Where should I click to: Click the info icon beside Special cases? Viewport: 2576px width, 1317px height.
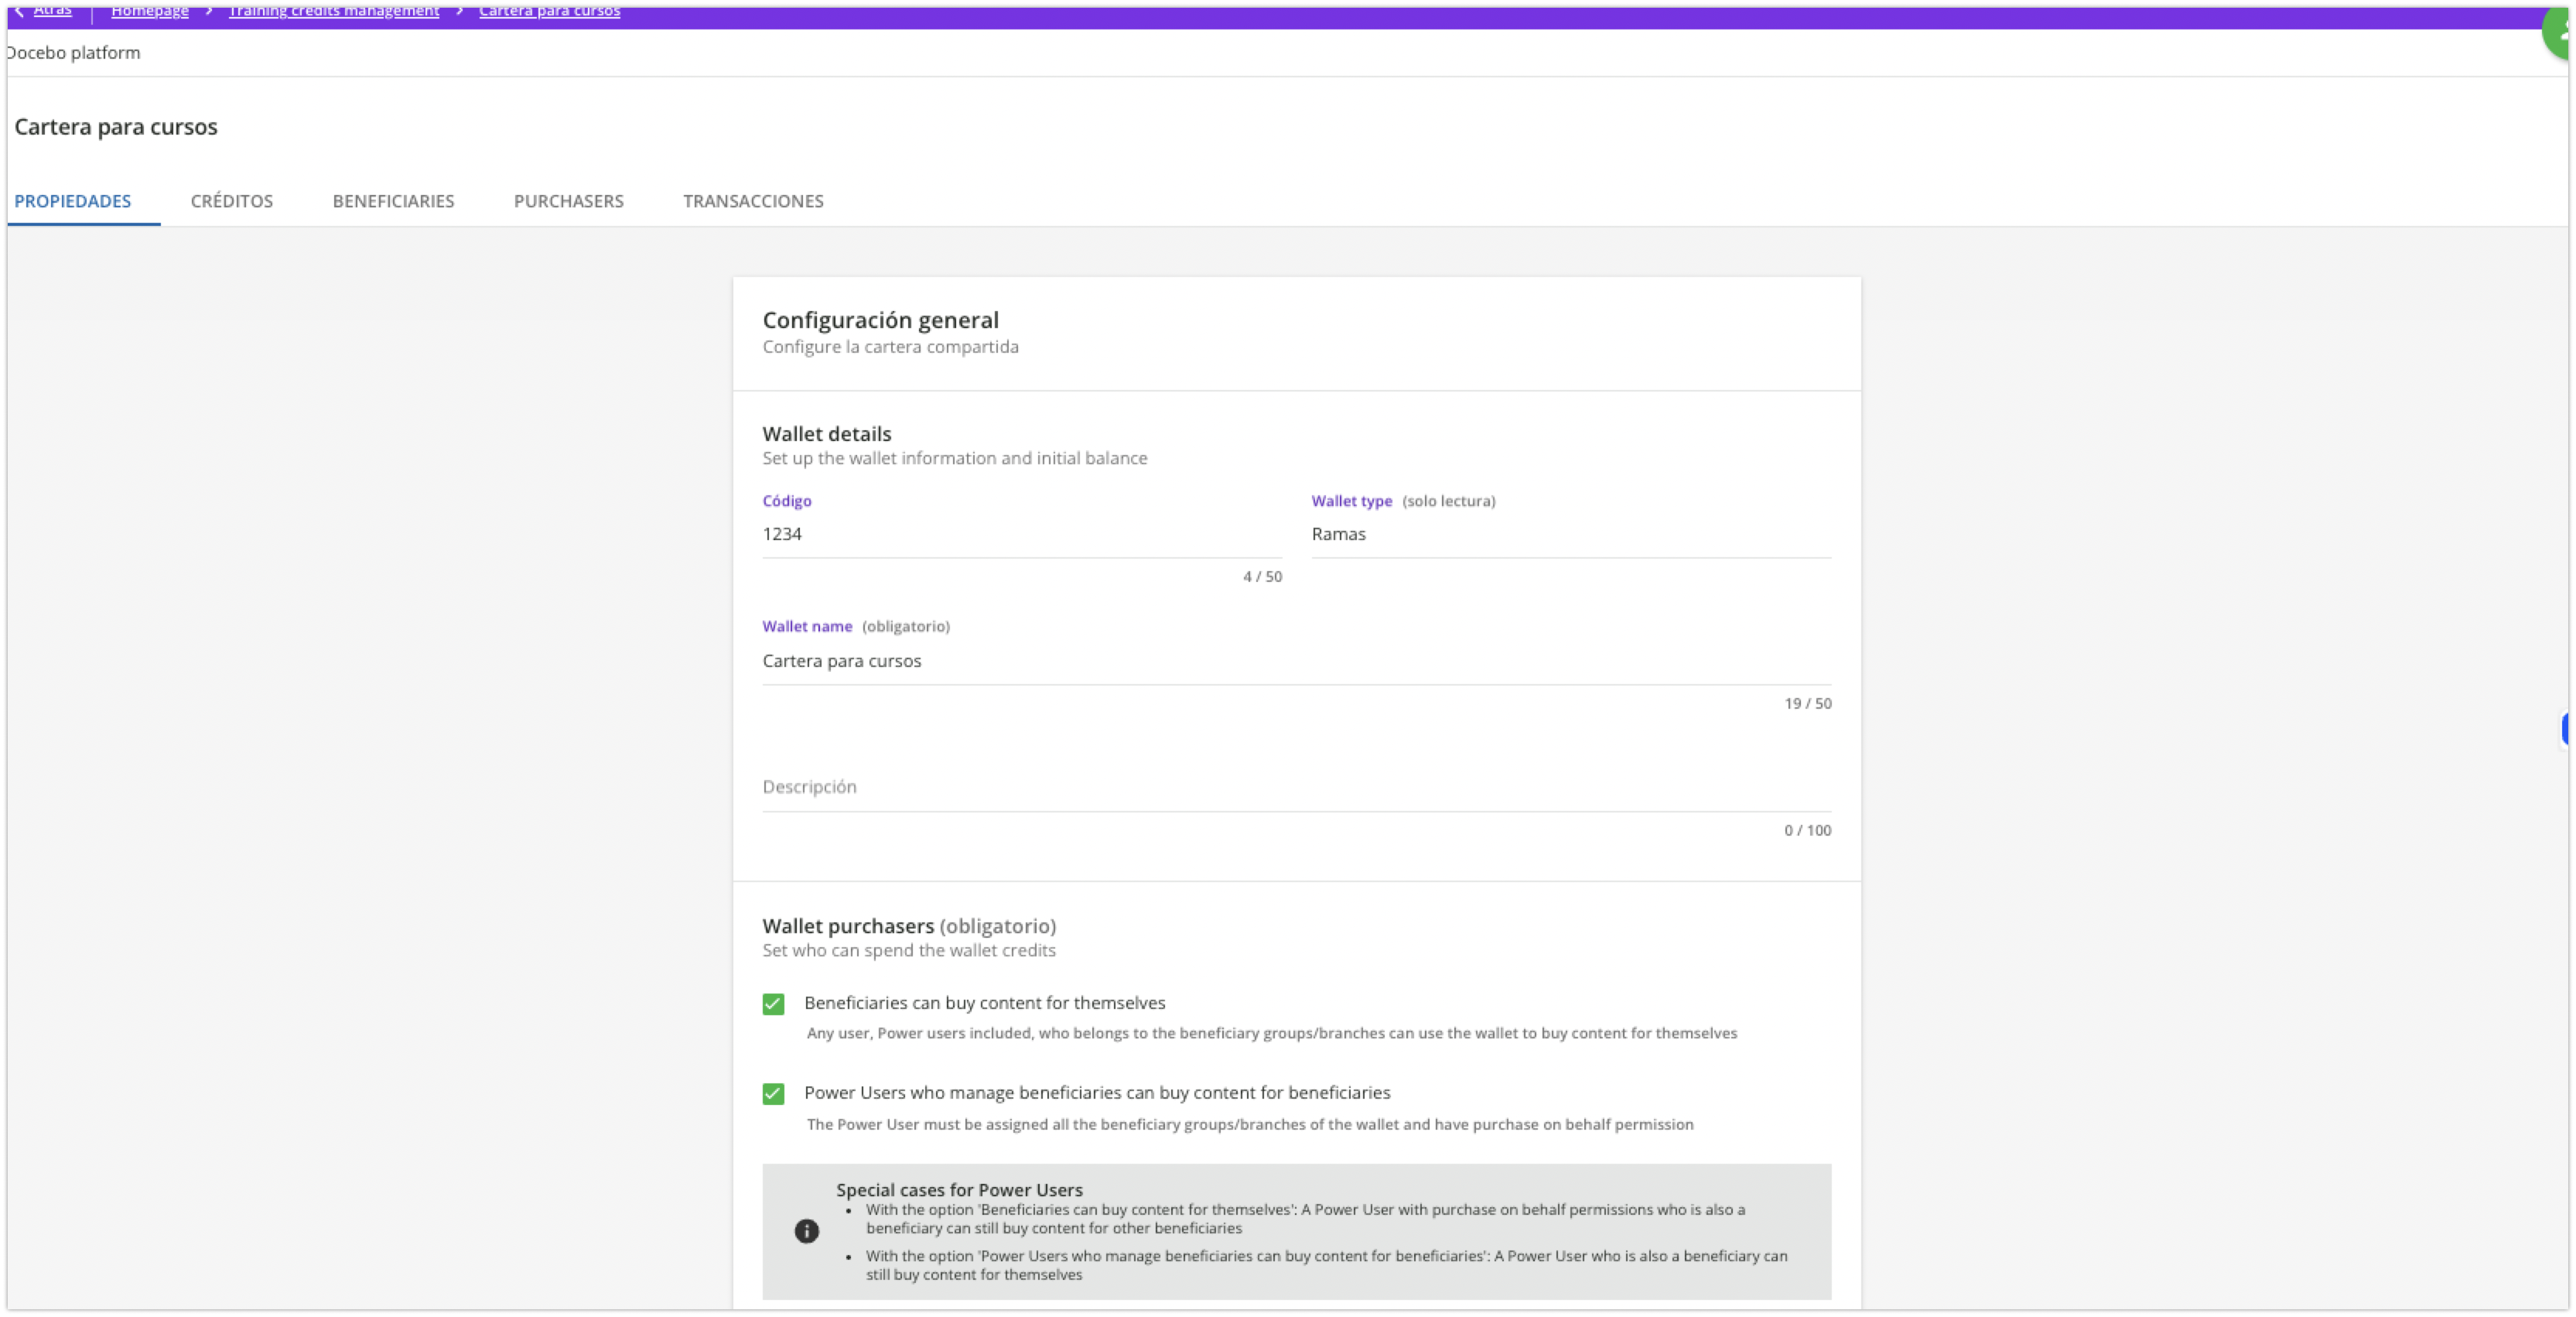click(806, 1231)
